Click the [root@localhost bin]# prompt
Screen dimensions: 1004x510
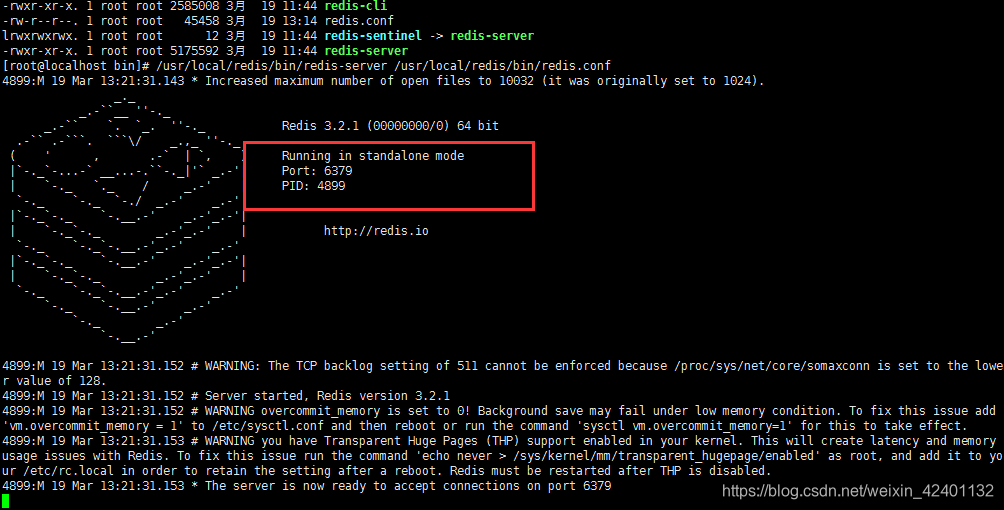(76, 66)
